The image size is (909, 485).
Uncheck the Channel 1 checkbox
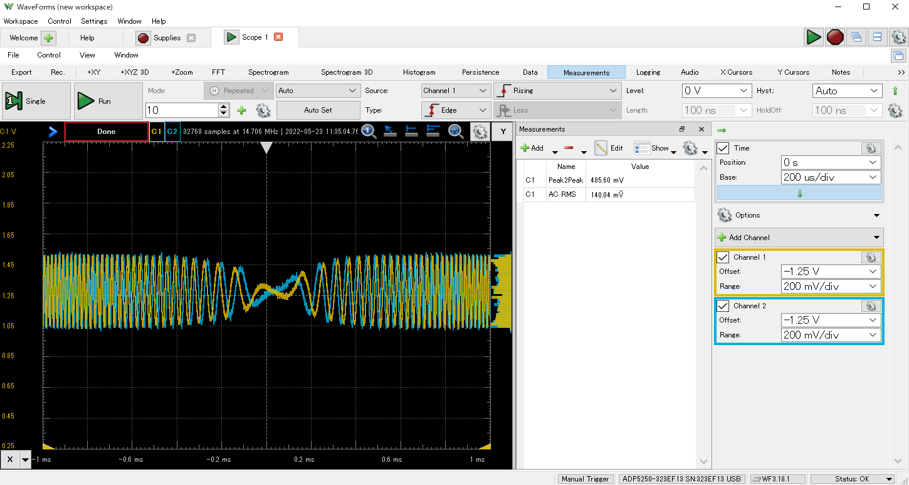tap(723, 257)
